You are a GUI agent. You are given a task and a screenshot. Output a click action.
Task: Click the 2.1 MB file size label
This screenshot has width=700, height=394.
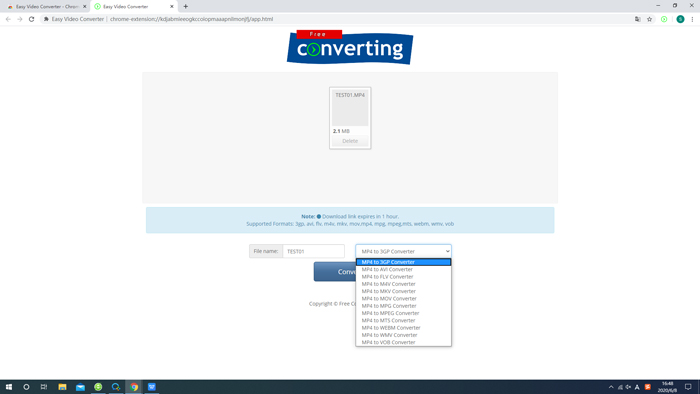pos(341,131)
